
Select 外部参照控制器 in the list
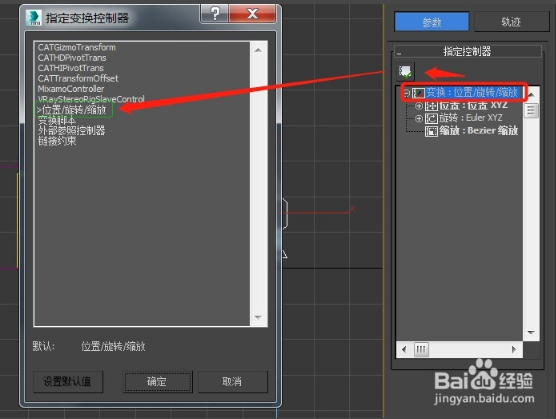(x=71, y=130)
